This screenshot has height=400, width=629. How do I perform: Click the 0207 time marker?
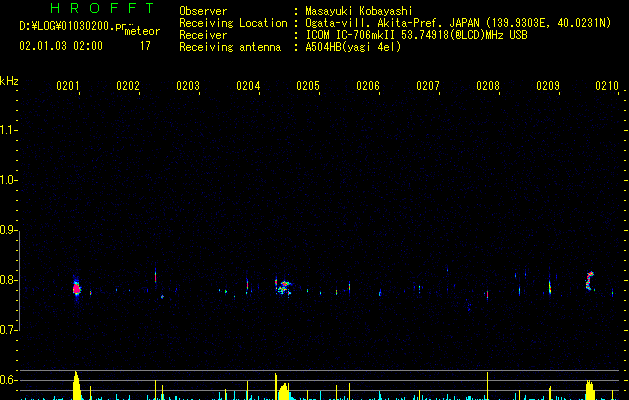point(428,86)
